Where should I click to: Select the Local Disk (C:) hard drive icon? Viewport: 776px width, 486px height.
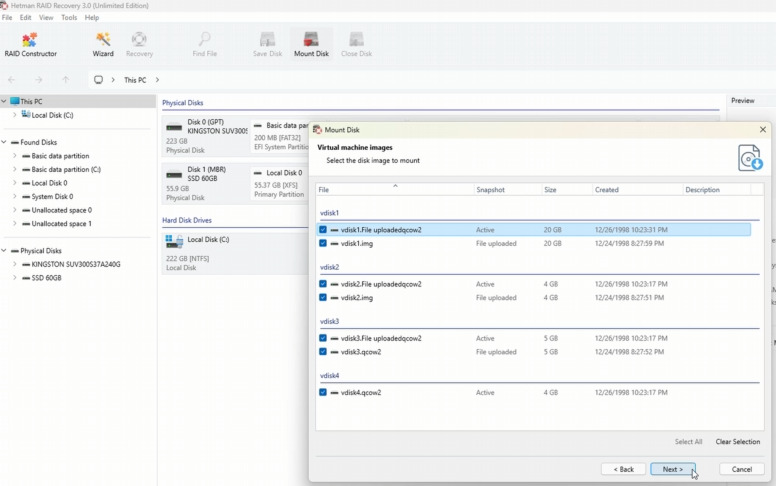[x=174, y=242]
